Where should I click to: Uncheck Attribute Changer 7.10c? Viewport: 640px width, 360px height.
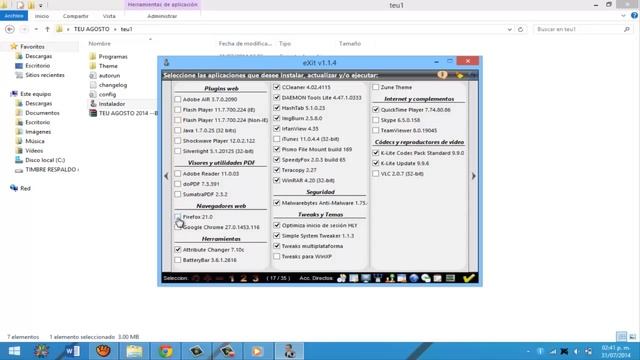point(178,249)
